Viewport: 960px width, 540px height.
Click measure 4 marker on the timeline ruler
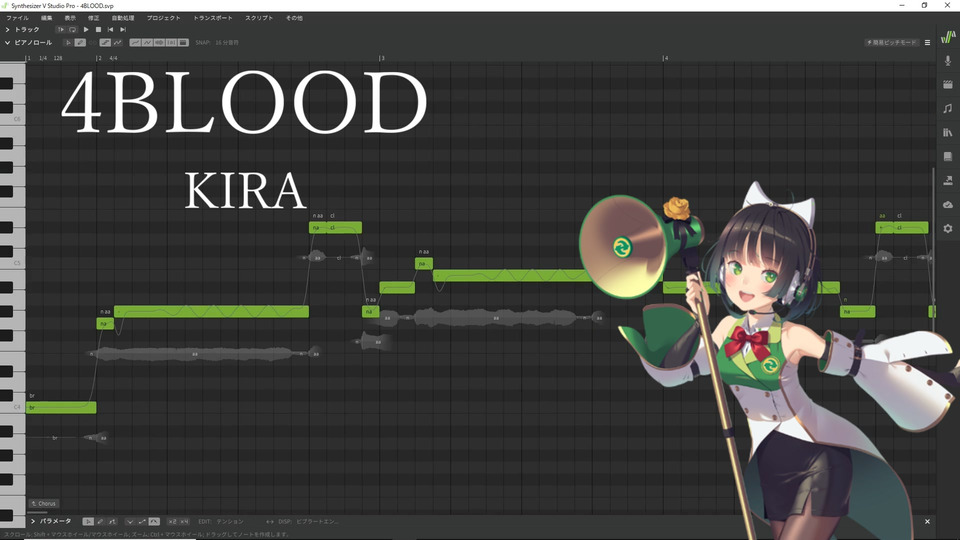[665, 58]
